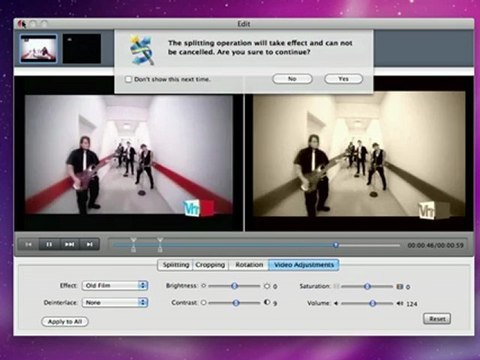Click the loud speaker volume icon
The height and width of the screenshot is (360, 480).
(x=400, y=303)
